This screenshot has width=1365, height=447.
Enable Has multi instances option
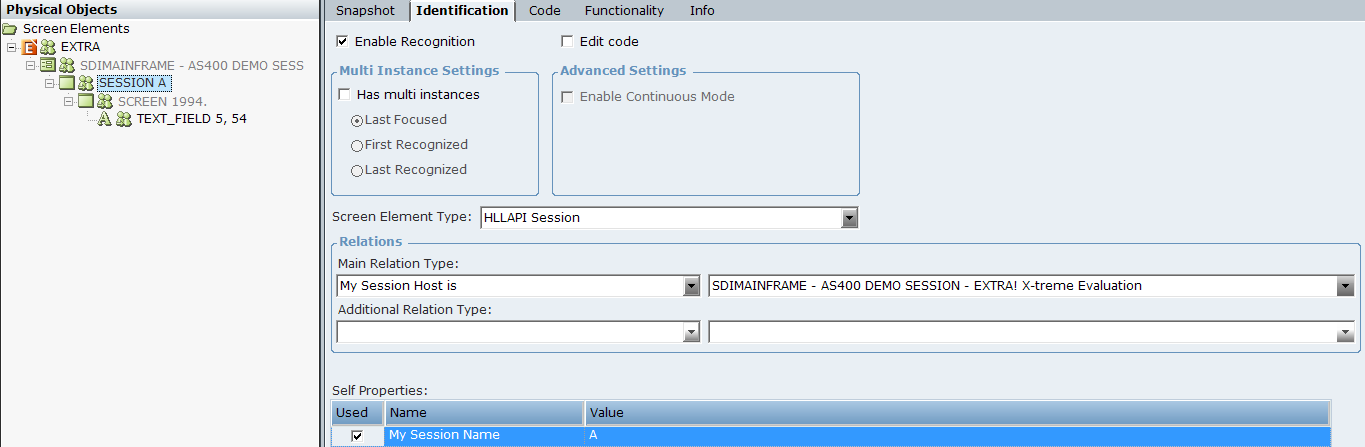coord(345,95)
